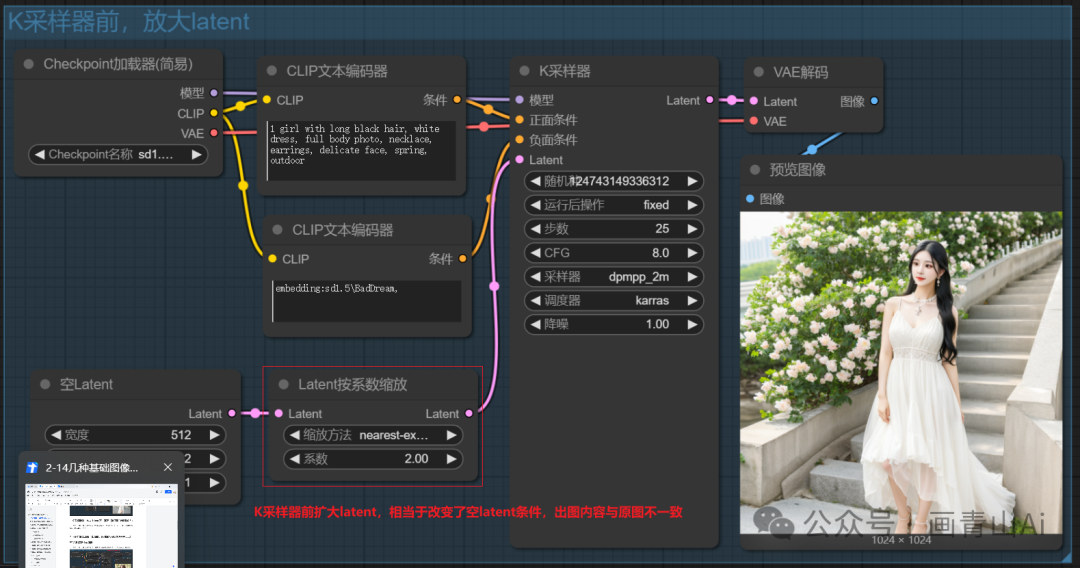Click the Latent input port on K采样器
Screen dimensions: 1080x568
(x=520, y=160)
